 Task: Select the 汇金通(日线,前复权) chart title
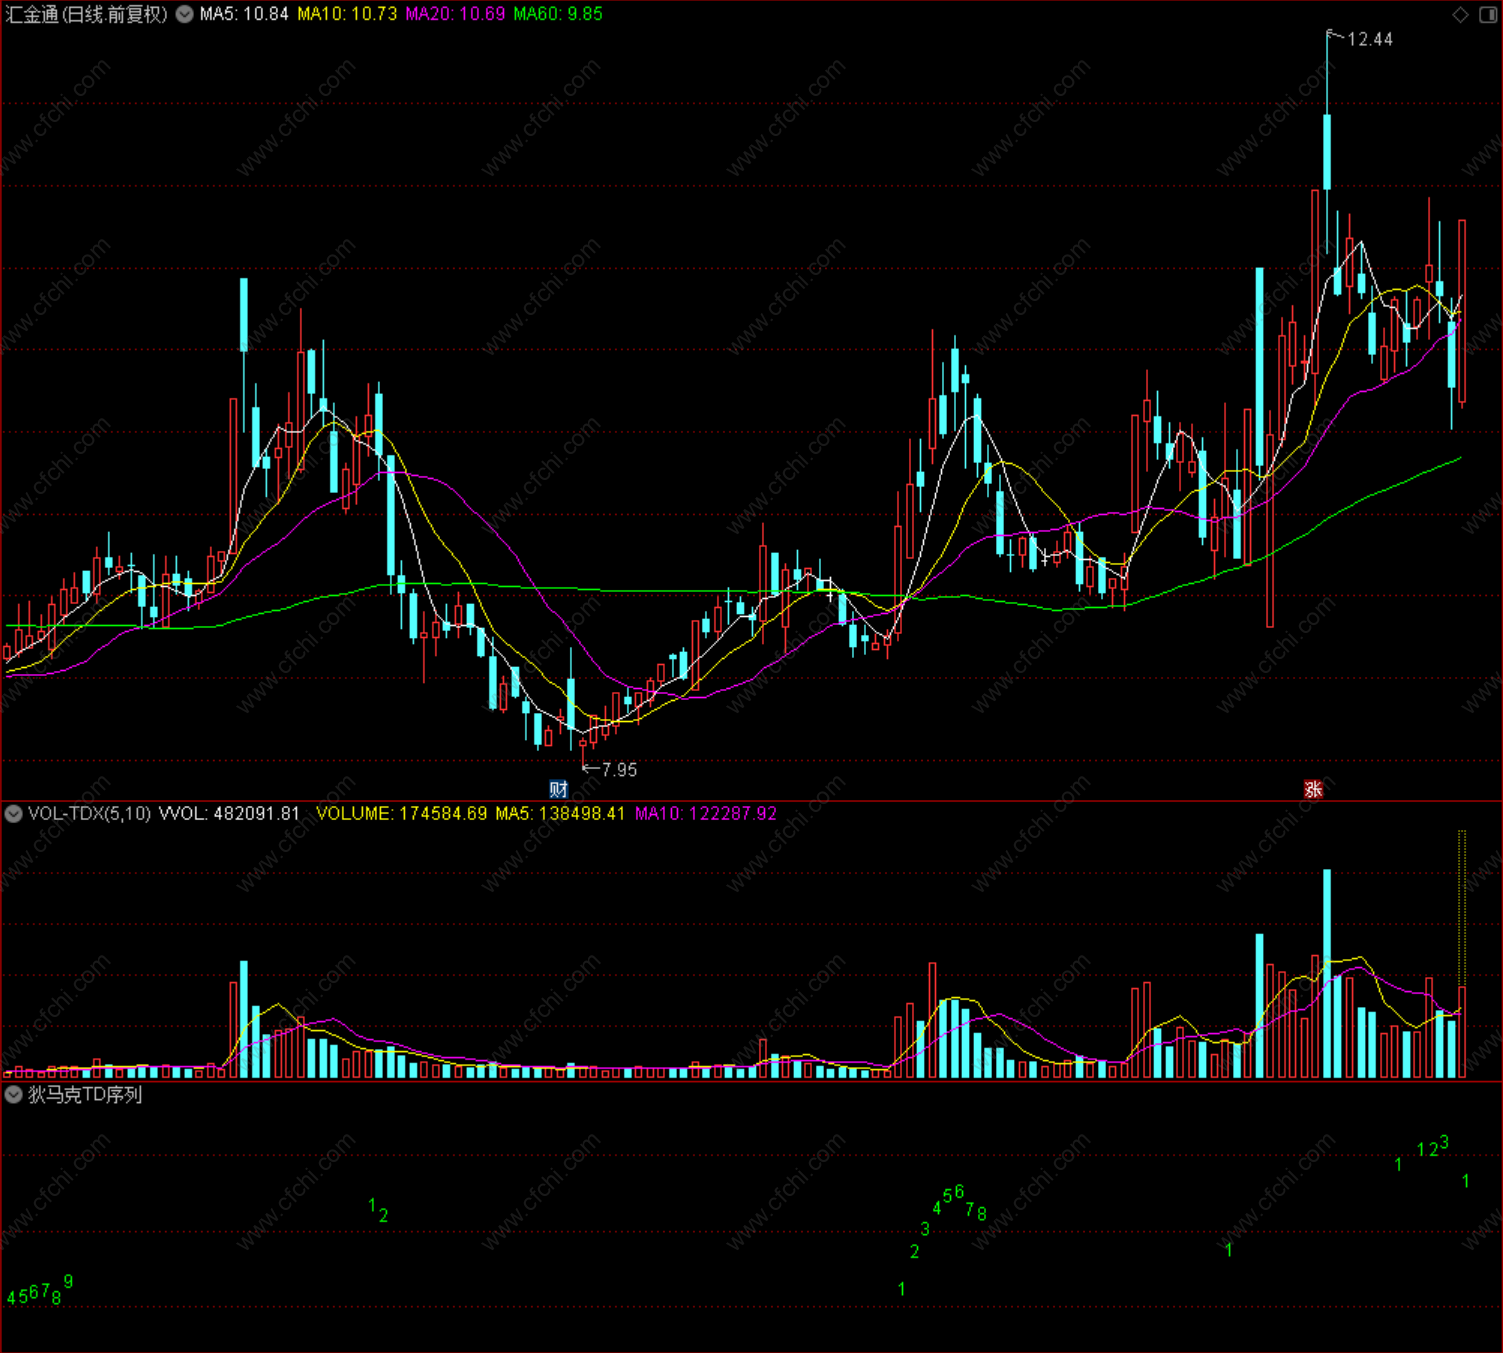[86, 14]
